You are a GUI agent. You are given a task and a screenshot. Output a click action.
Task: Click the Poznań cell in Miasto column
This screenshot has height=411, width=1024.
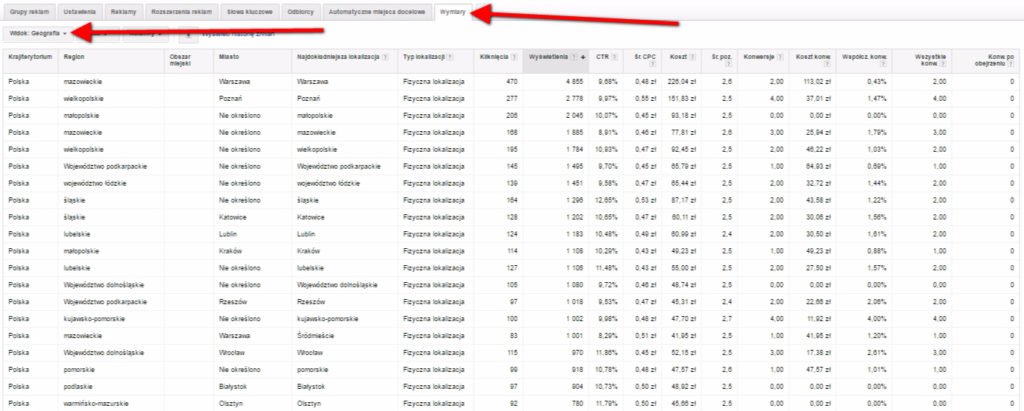(x=231, y=99)
